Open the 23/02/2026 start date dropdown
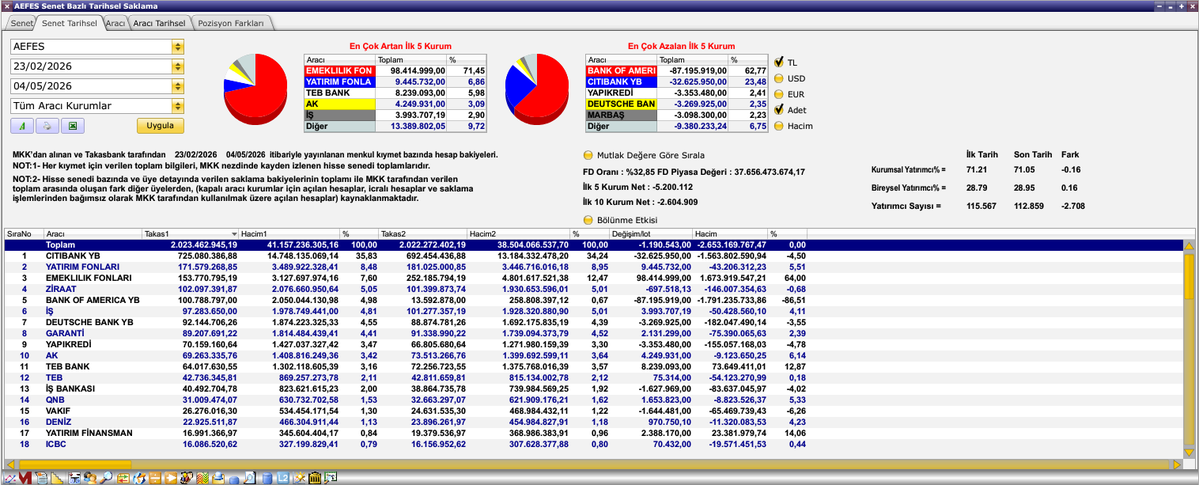This screenshot has height=485, width=1199. tap(178, 67)
